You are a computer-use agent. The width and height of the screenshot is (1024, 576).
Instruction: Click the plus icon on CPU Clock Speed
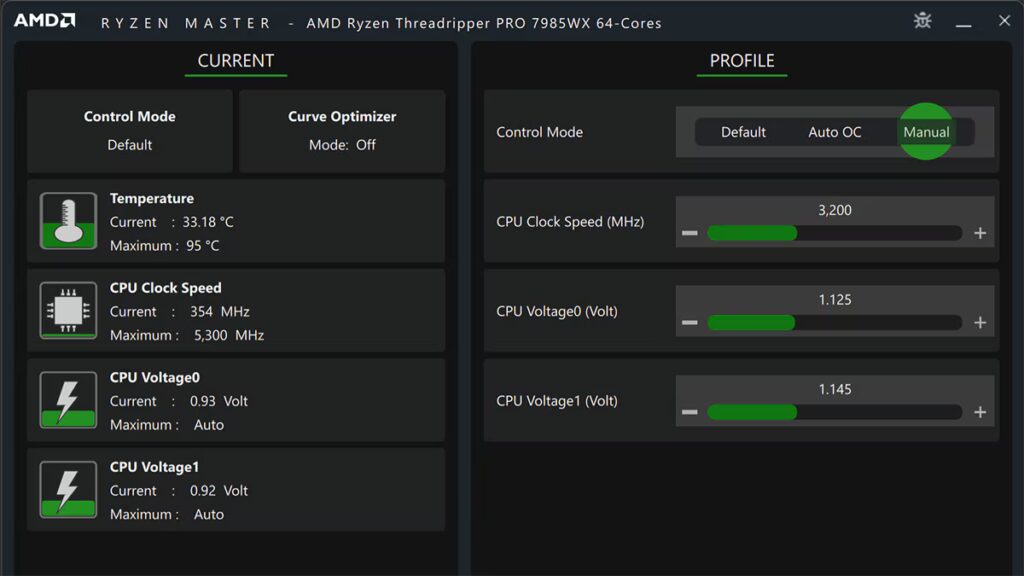(981, 232)
